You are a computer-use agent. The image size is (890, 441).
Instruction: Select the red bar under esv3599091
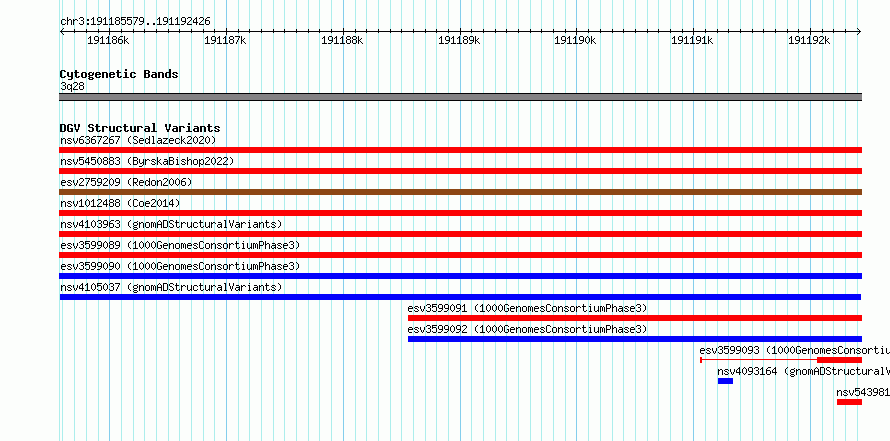coord(635,318)
